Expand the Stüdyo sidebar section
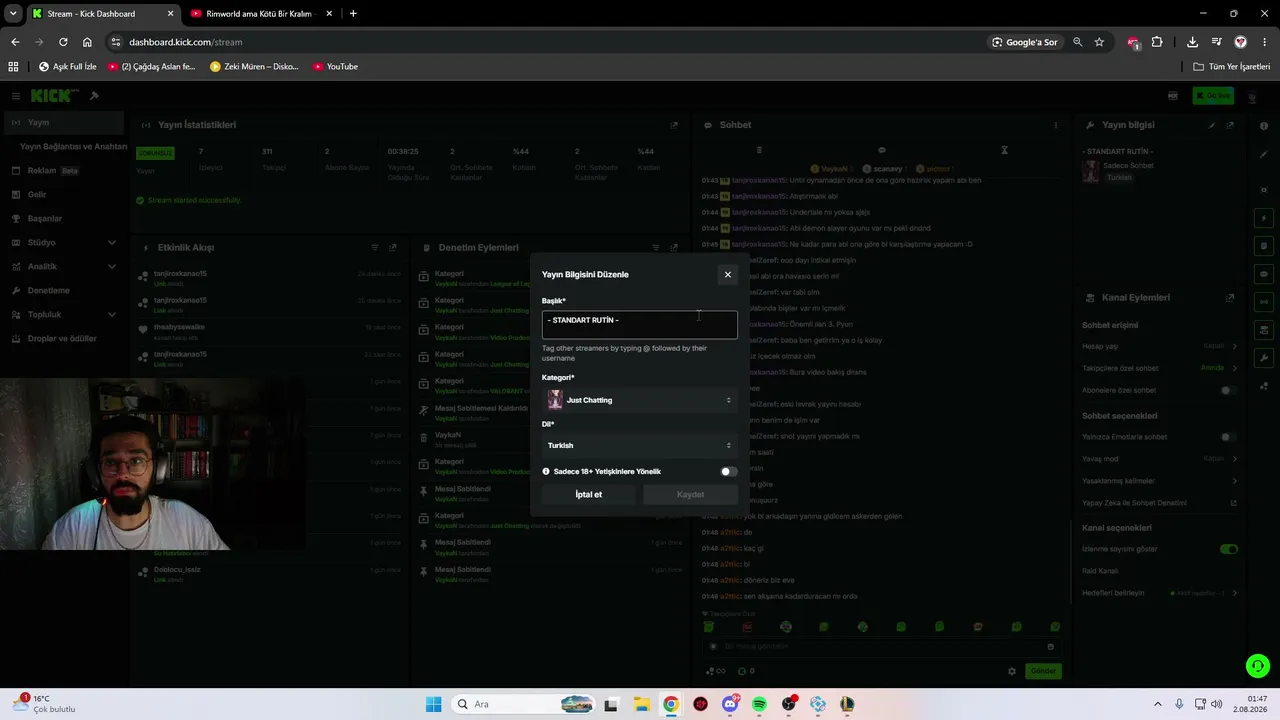Image resolution: width=1280 pixels, height=720 pixels. [x=62, y=242]
